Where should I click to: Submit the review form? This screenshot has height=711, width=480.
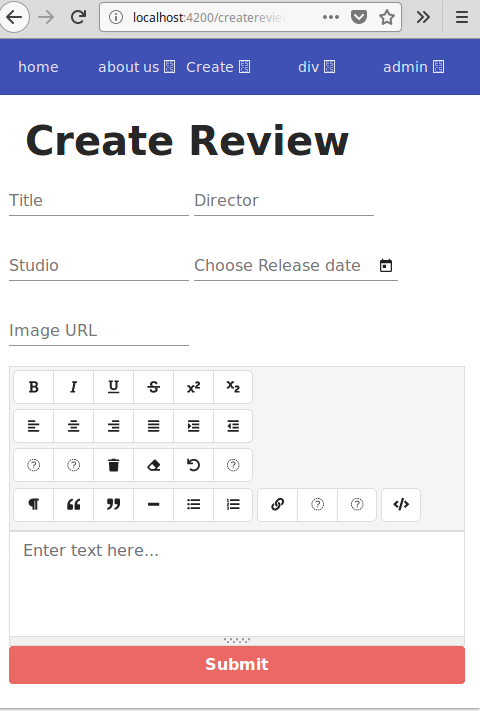(x=237, y=664)
